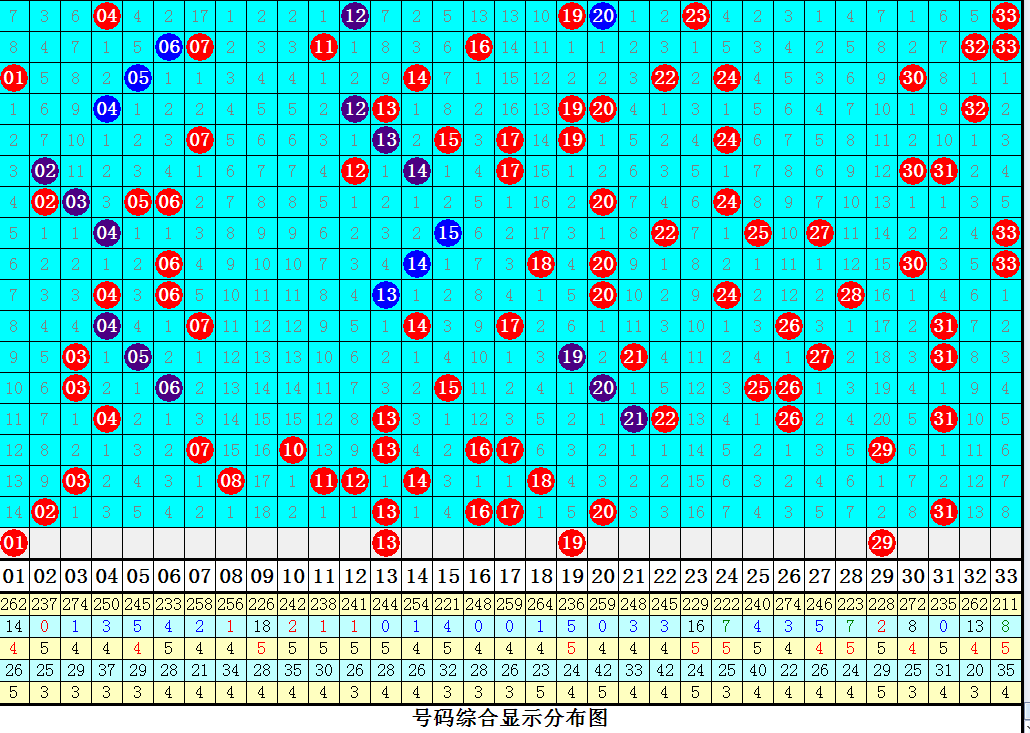
Task: Select the purple 03 ball
Action: click(x=76, y=202)
